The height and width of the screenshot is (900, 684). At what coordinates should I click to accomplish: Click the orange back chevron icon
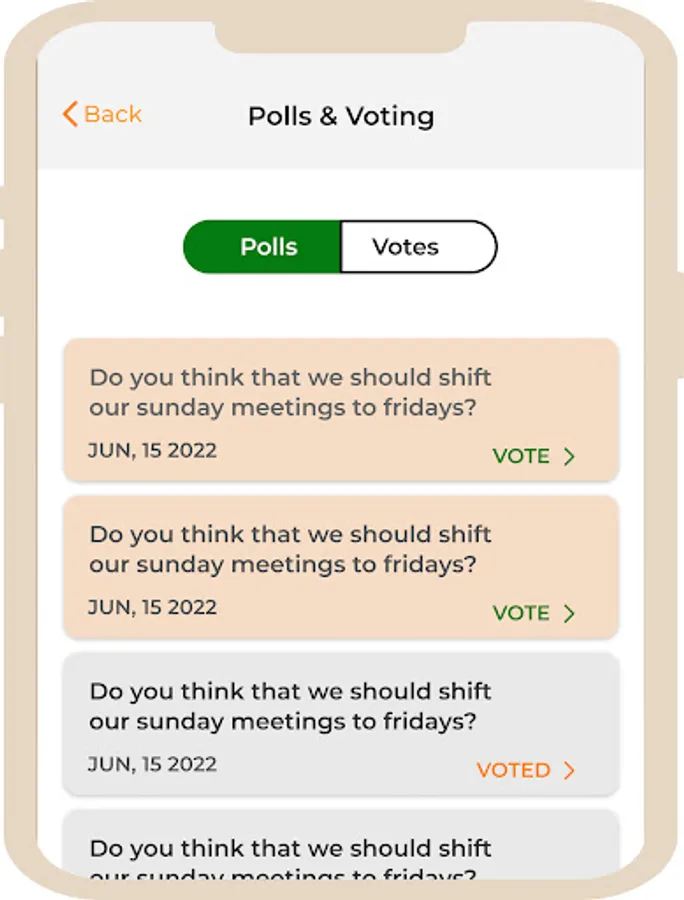tap(69, 114)
